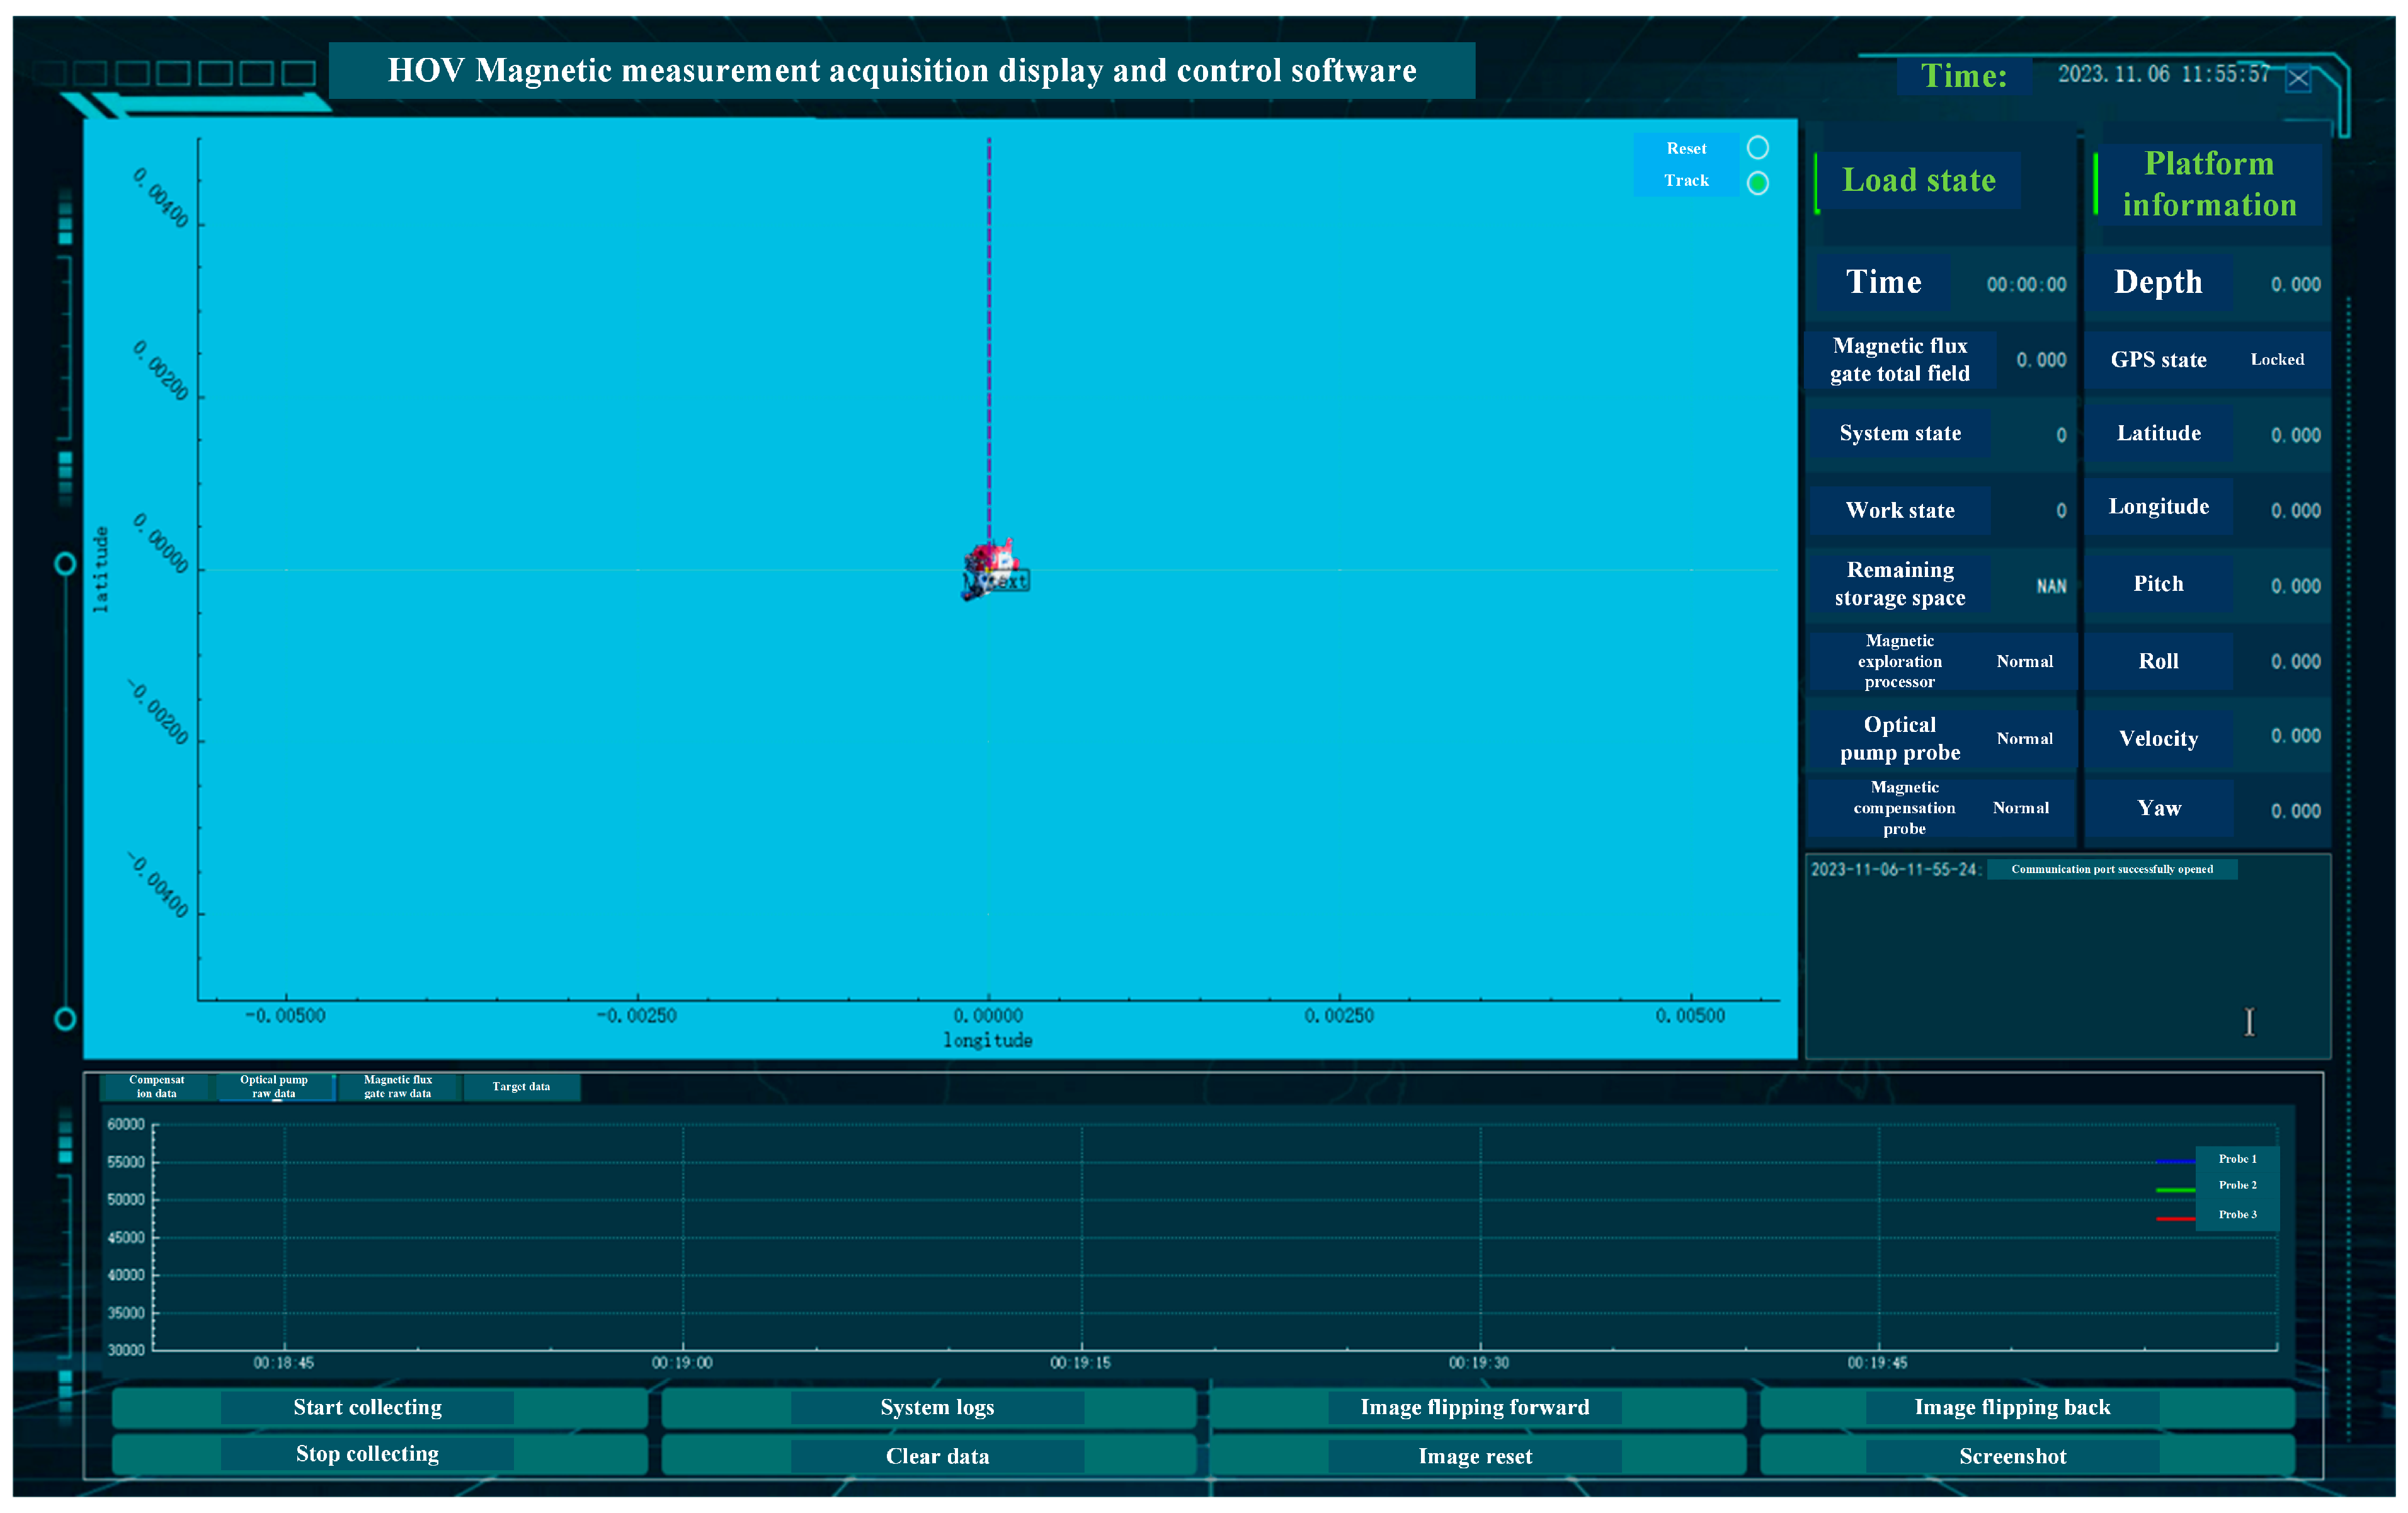Viewport: 2408px width, 1513px height.
Task: Open Optical pump raw data tab
Action: click(x=274, y=1086)
